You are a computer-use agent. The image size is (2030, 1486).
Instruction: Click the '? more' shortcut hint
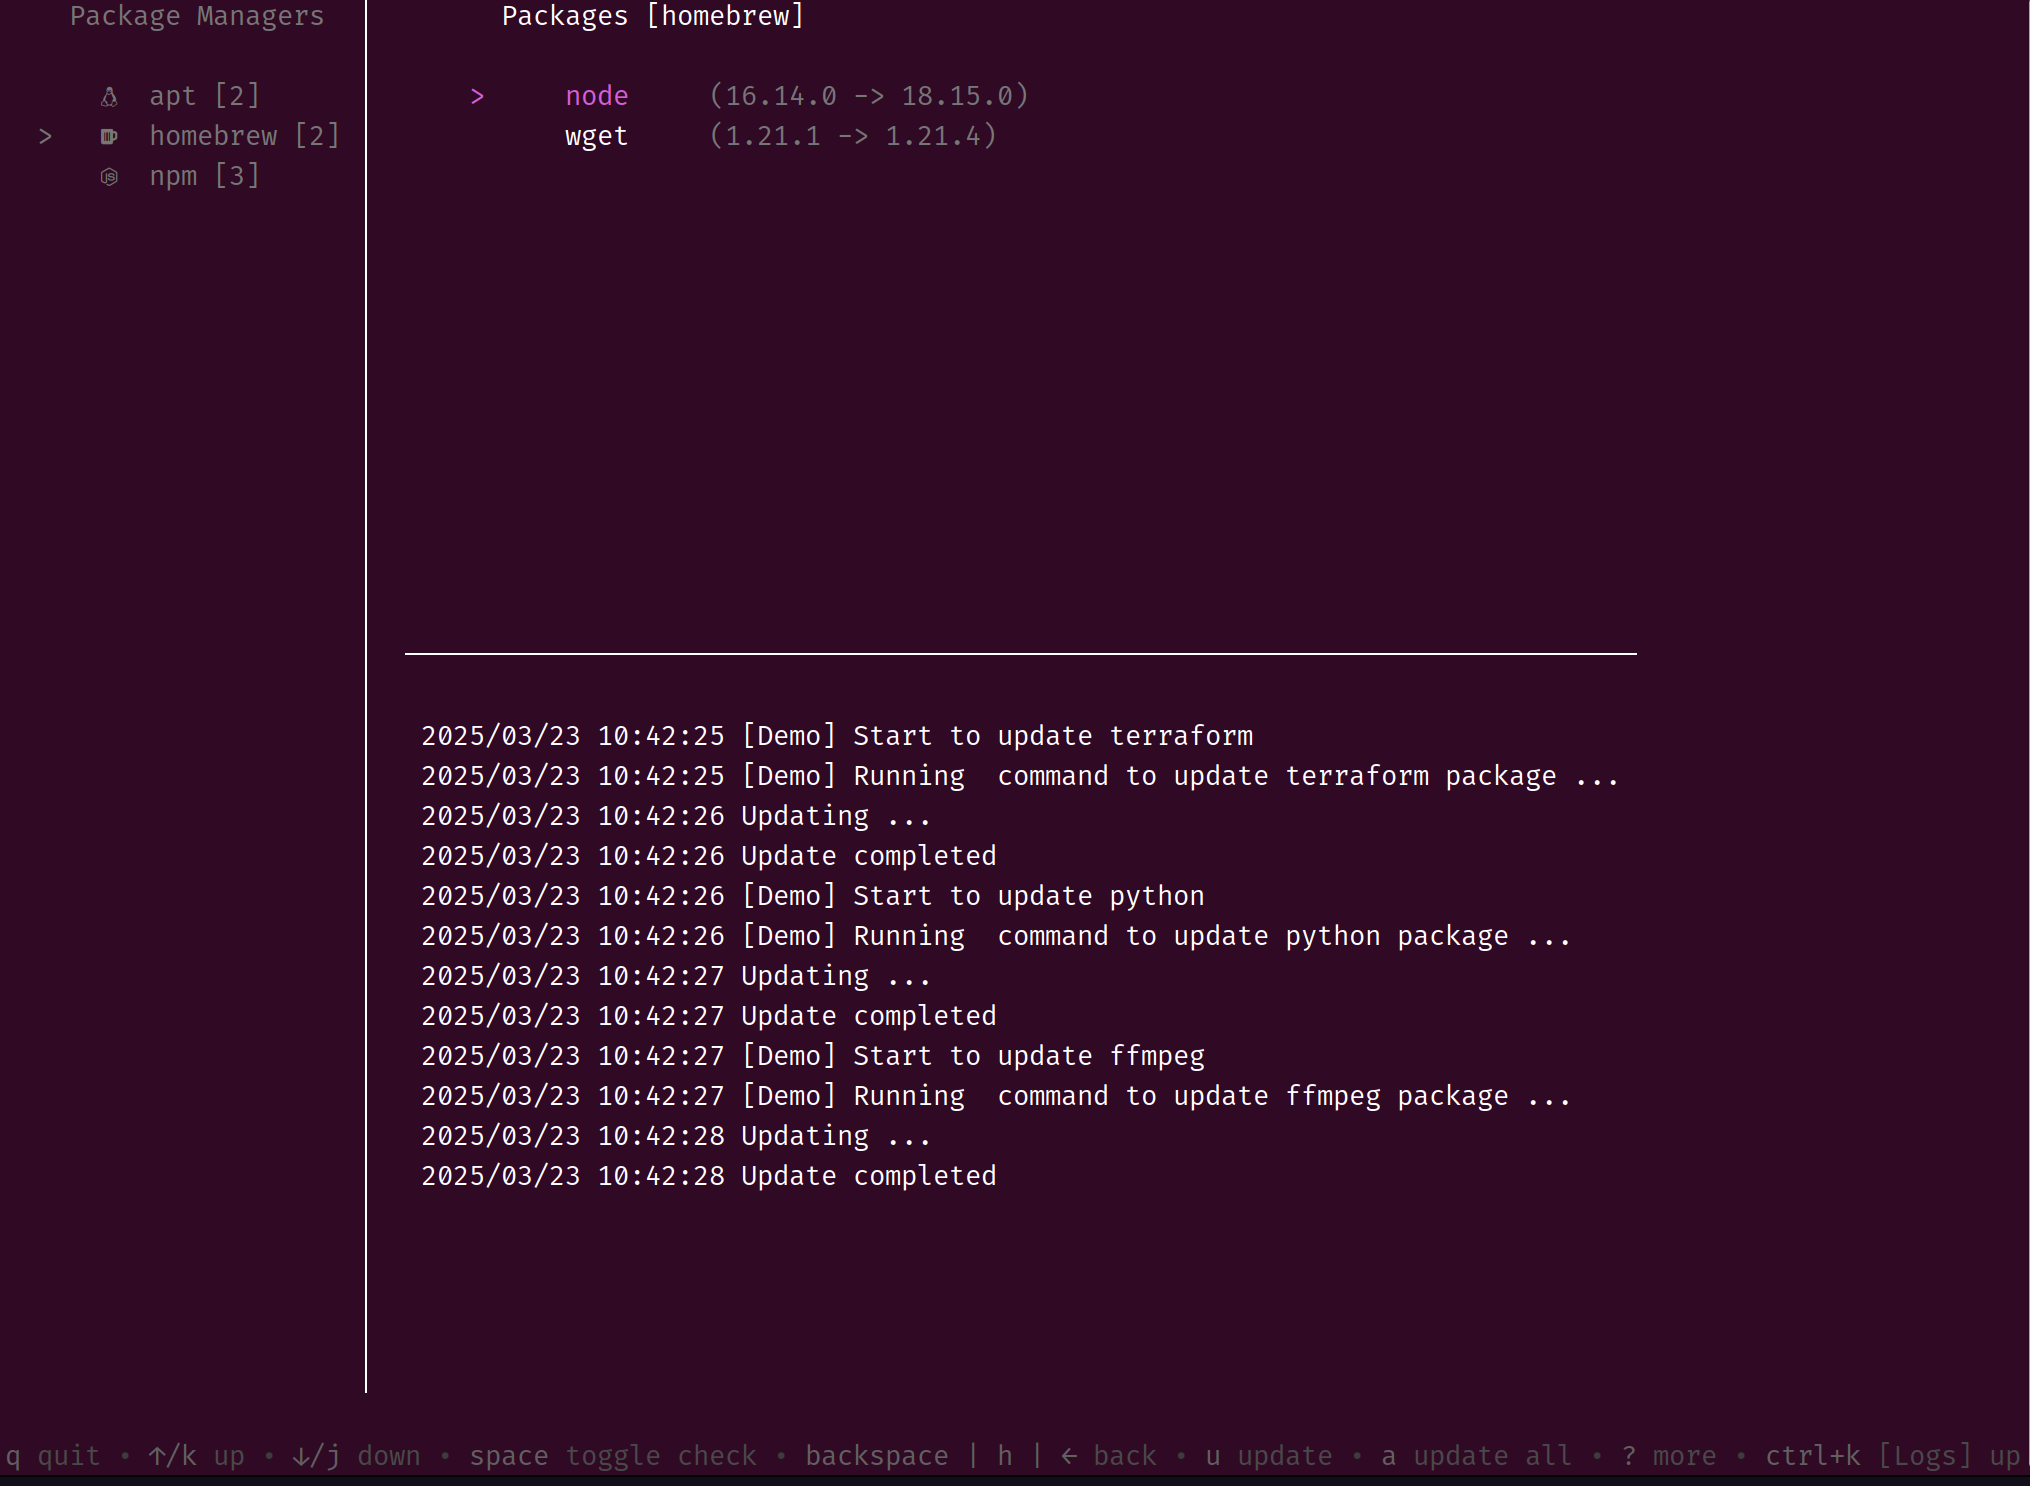click(1669, 1456)
